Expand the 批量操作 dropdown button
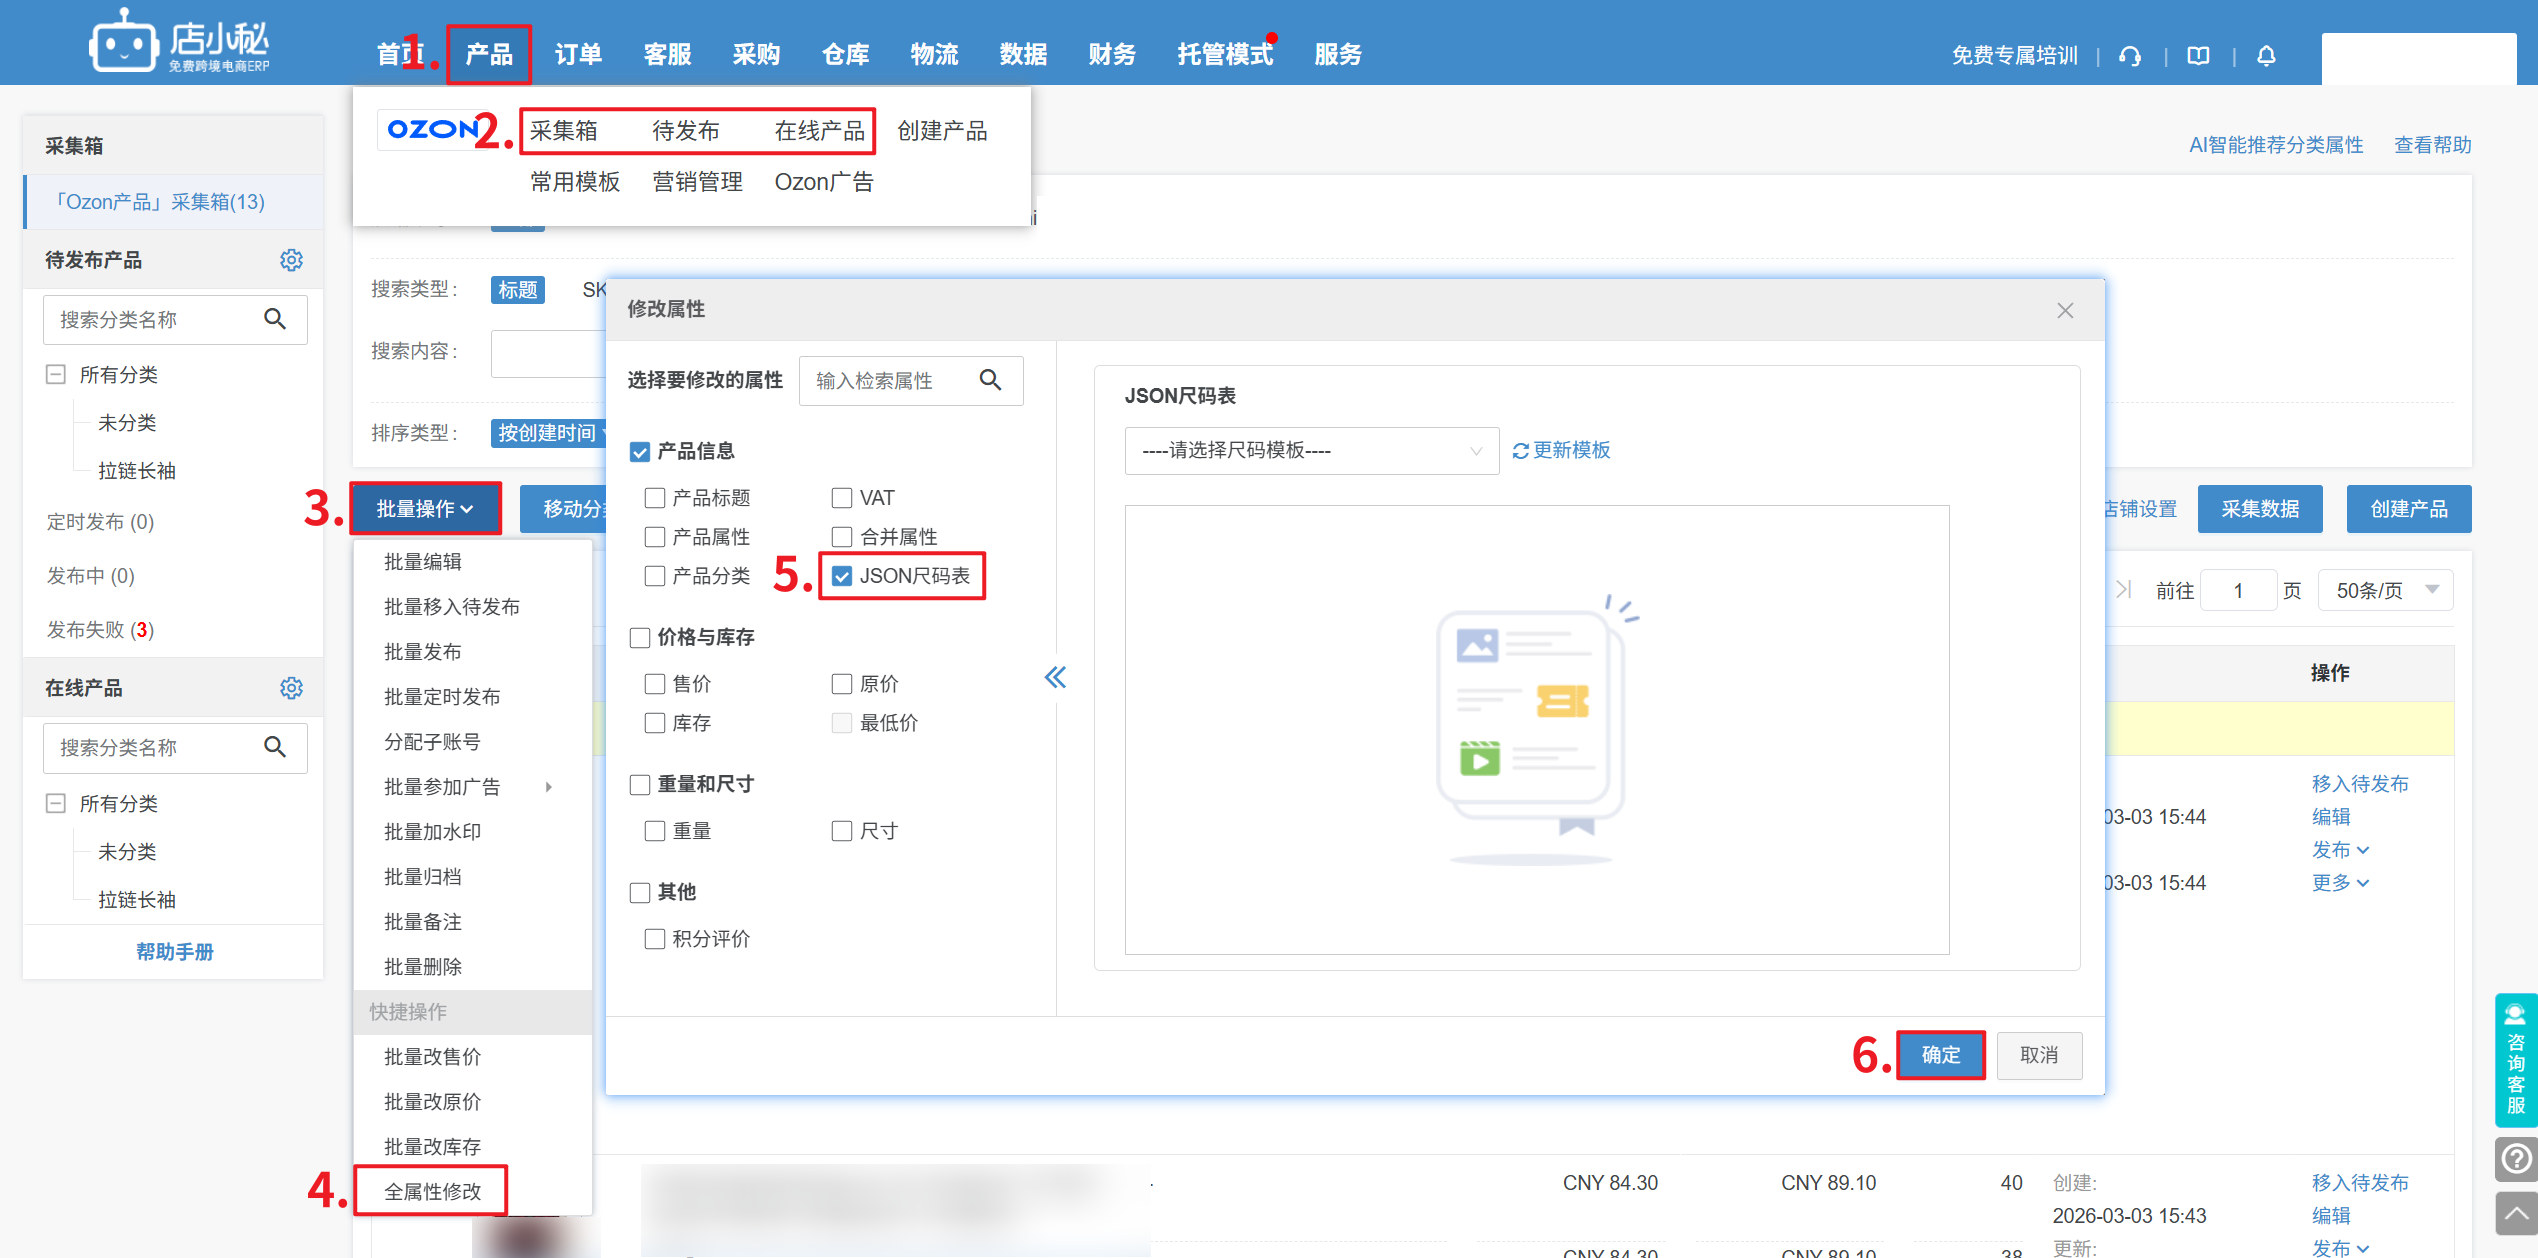Screen dimensions: 2538x1258 coord(425,509)
